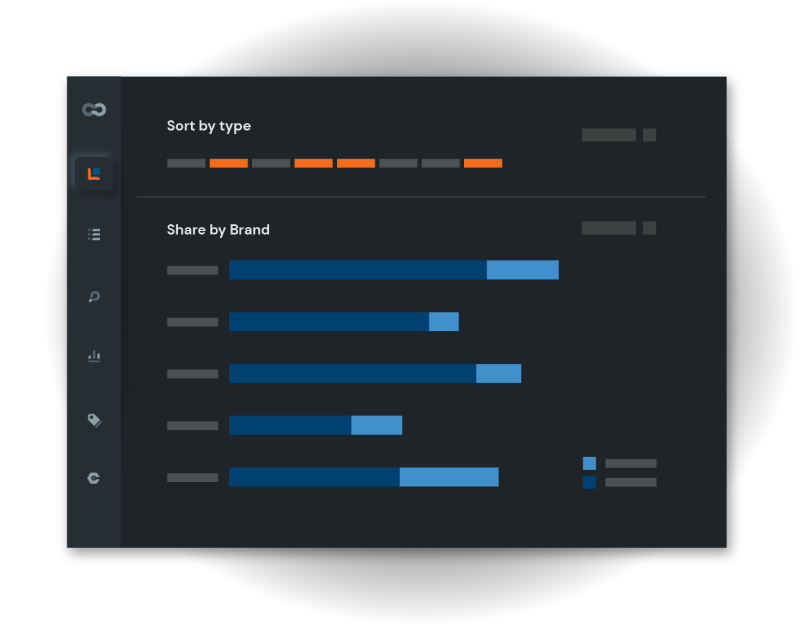
Task: Open the dropdown beside Sort by type
Action: 609,135
